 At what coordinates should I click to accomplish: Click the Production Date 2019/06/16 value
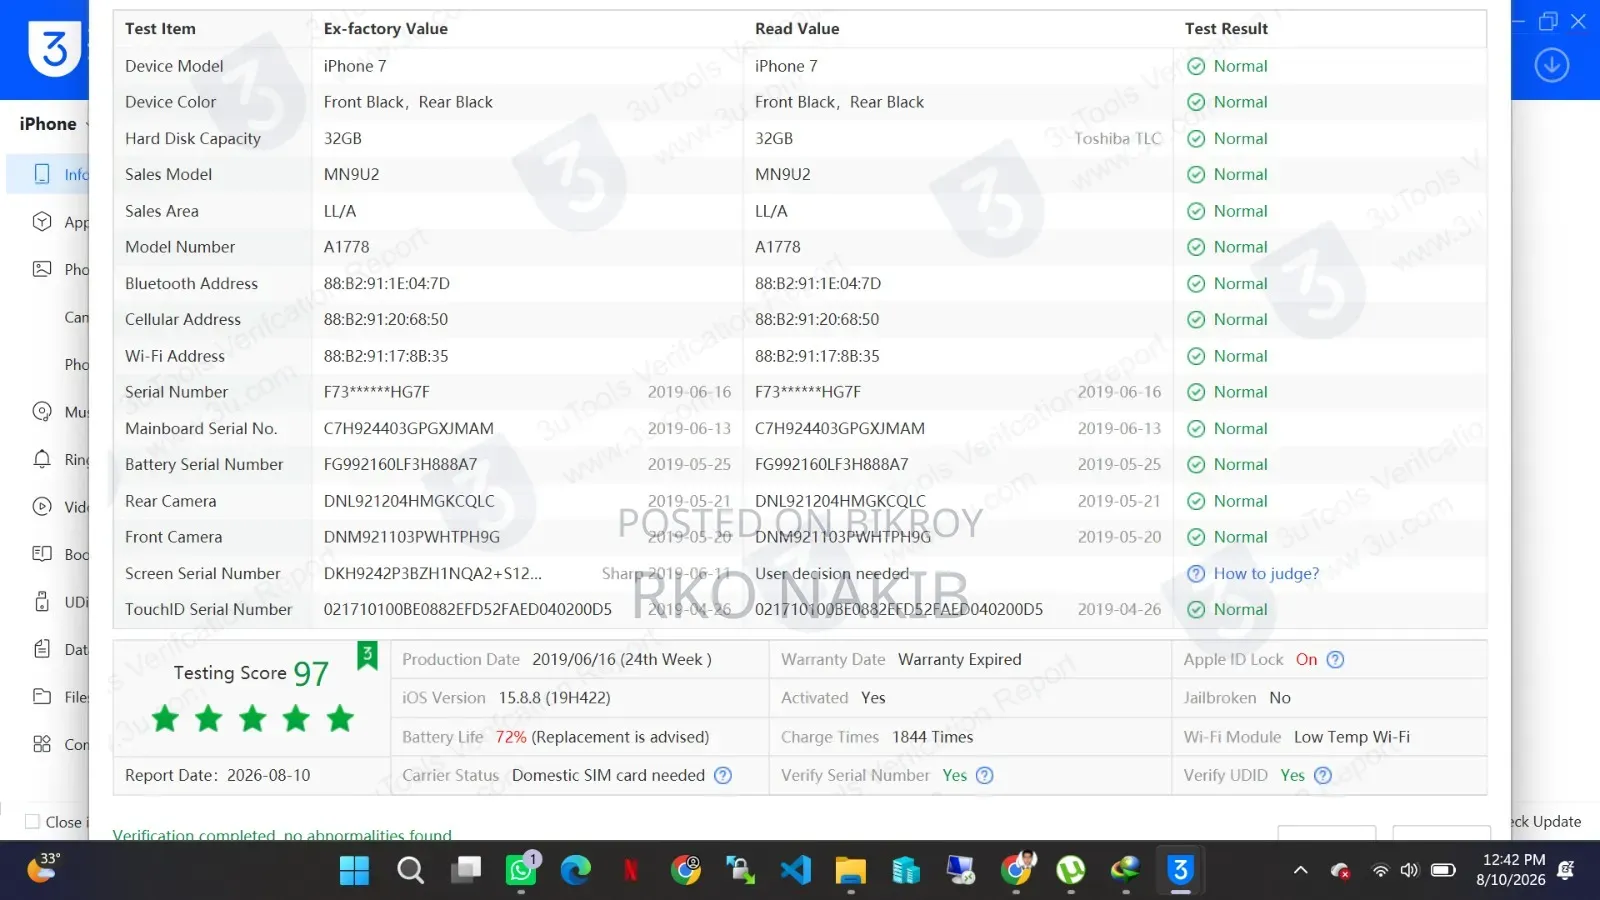[622, 660]
